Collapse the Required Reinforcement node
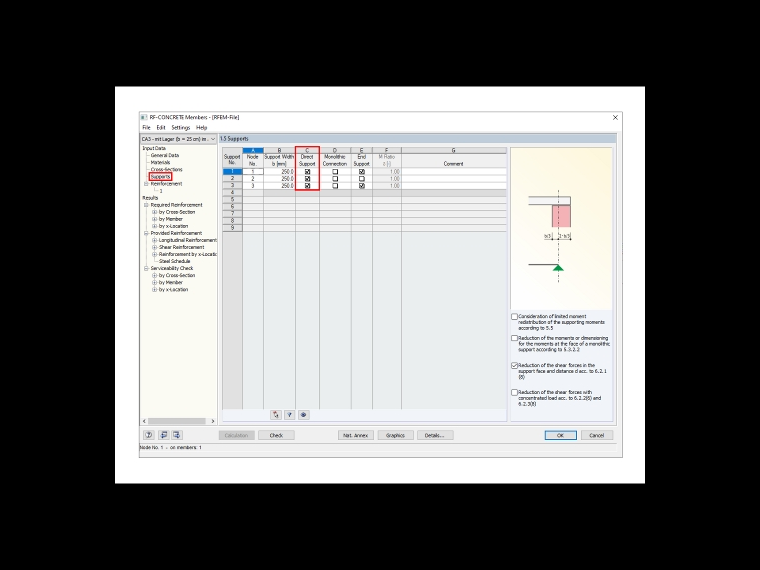Screen dimensions: 760x570 point(146,205)
